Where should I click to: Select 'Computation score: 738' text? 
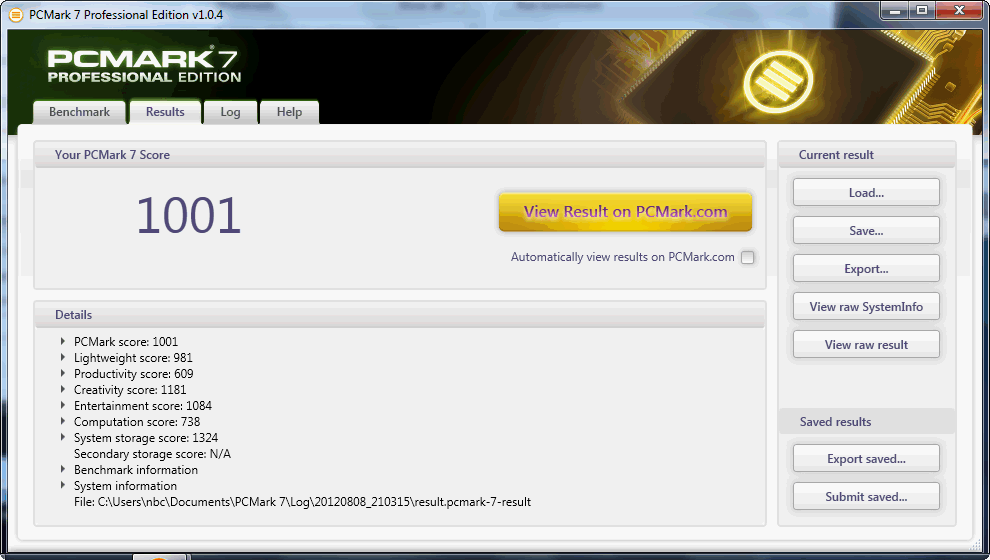137,422
